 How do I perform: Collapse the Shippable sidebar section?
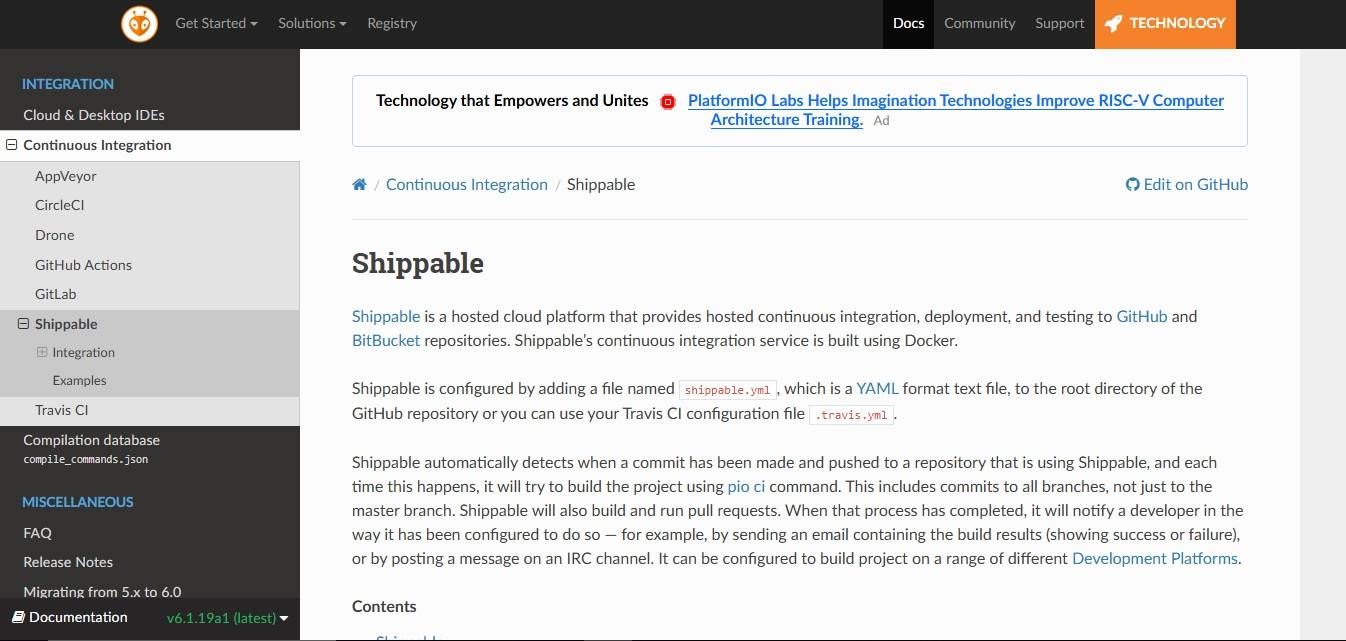pos(25,324)
